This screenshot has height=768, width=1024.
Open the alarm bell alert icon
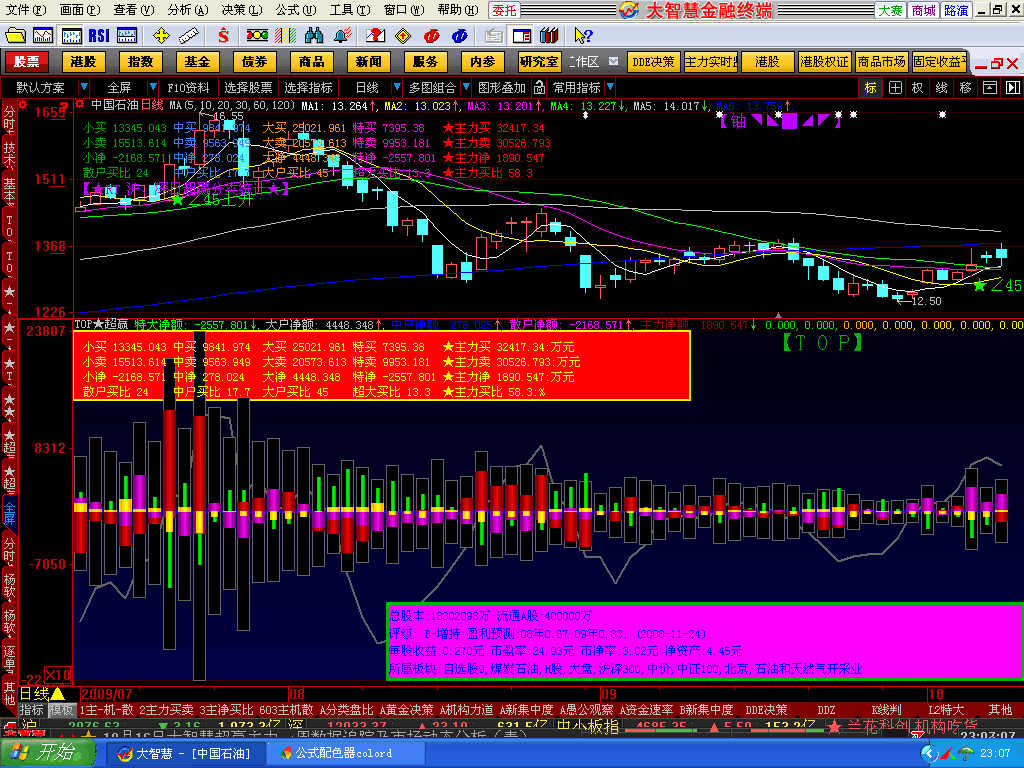pos(342,35)
